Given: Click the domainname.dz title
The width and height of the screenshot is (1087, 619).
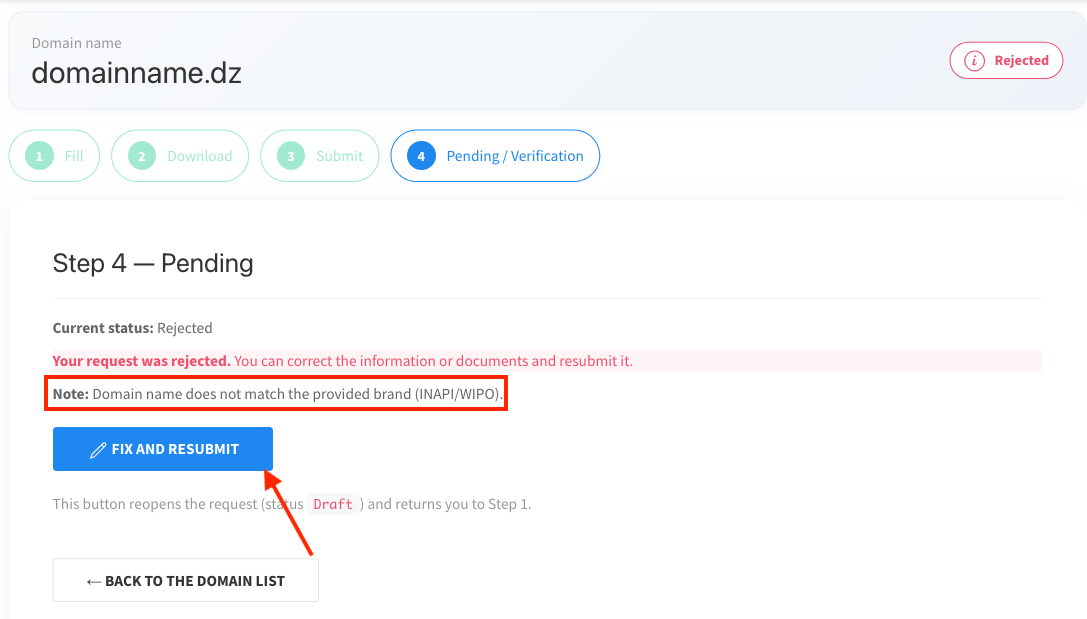Looking at the screenshot, I should click(137, 73).
